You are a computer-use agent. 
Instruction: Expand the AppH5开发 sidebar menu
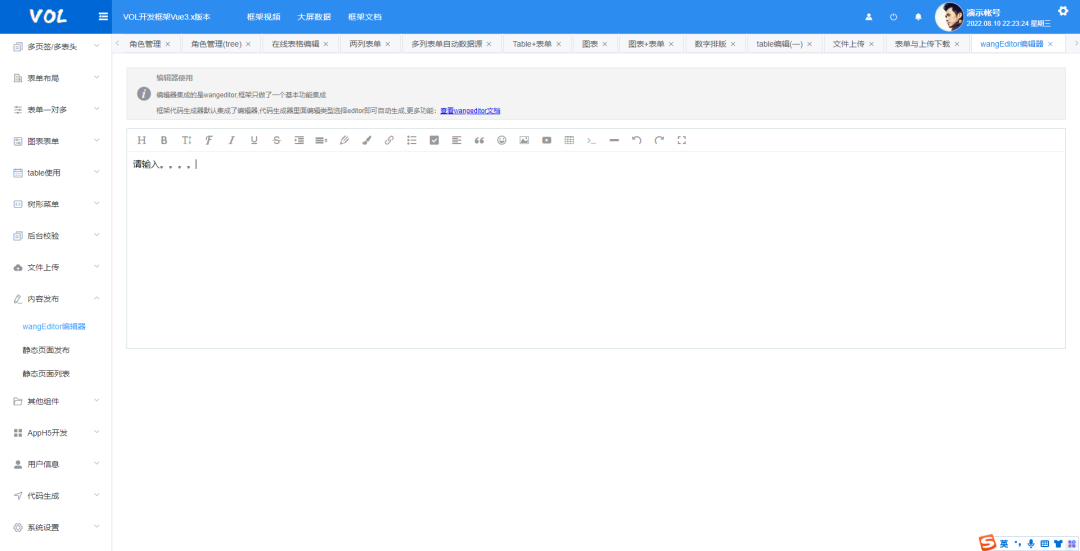tap(56, 433)
